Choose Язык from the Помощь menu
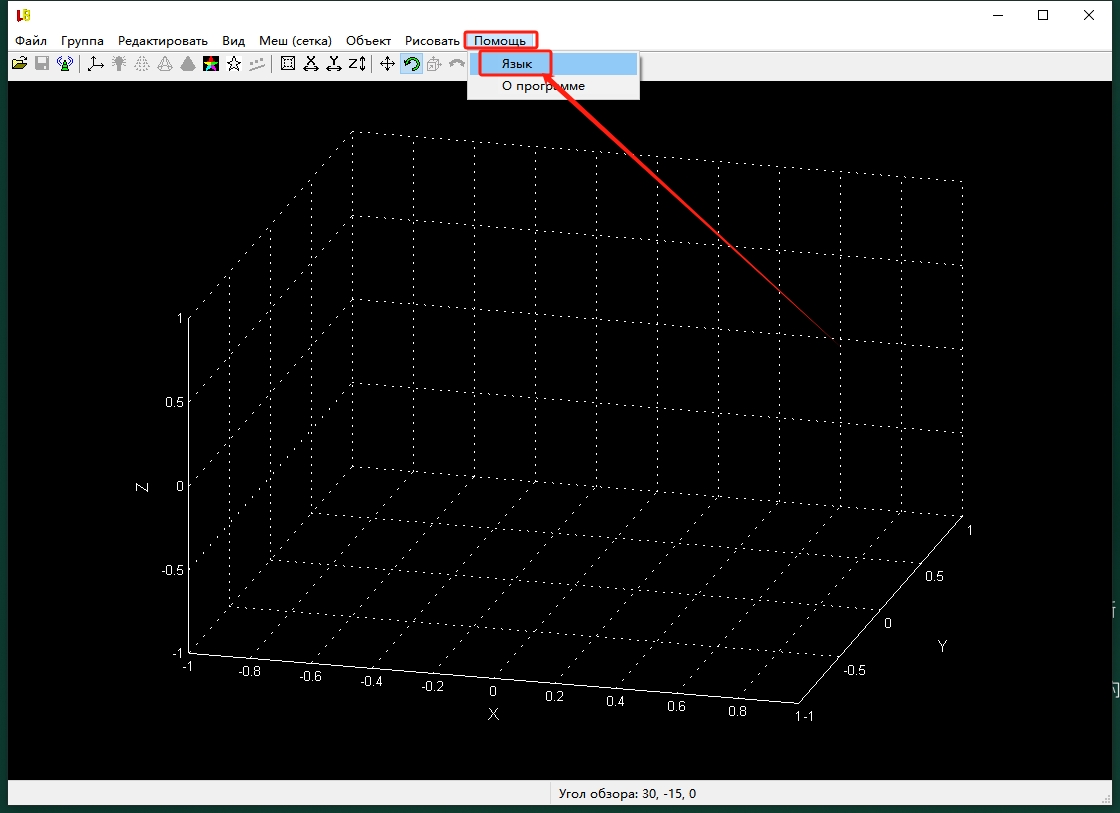The height and width of the screenshot is (813, 1120). pyautogui.click(x=517, y=64)
